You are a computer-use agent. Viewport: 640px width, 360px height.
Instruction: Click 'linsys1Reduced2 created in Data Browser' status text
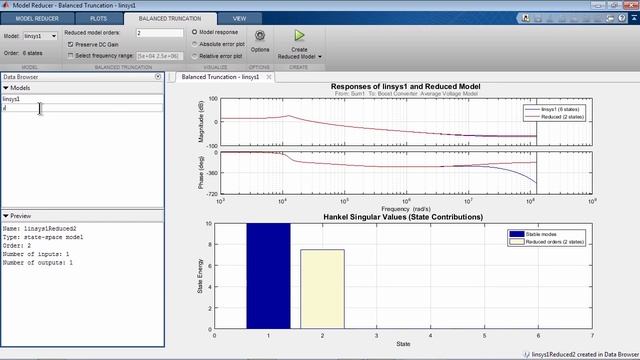pos(585,355)
